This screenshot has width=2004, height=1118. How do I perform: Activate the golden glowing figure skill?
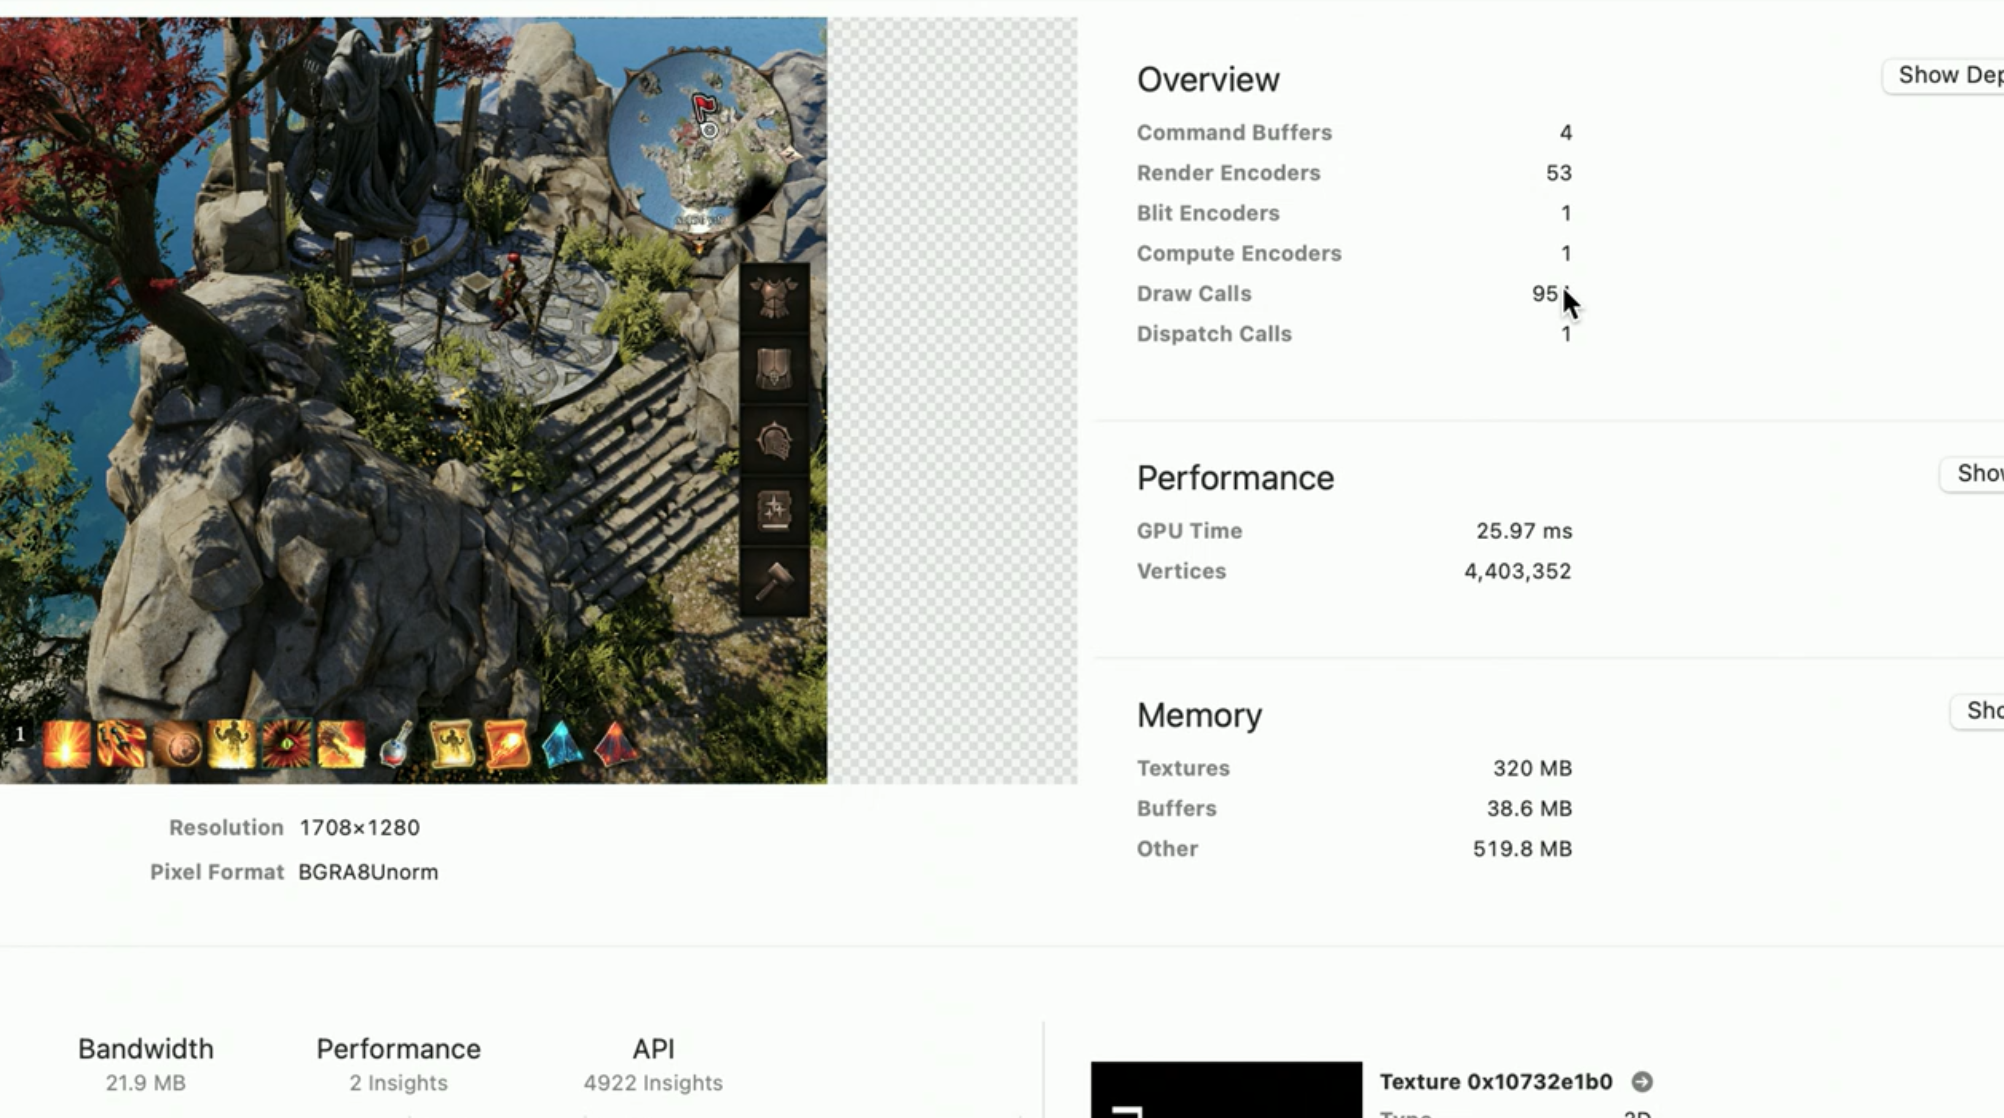pyautogui.click(x=231, y=744)
